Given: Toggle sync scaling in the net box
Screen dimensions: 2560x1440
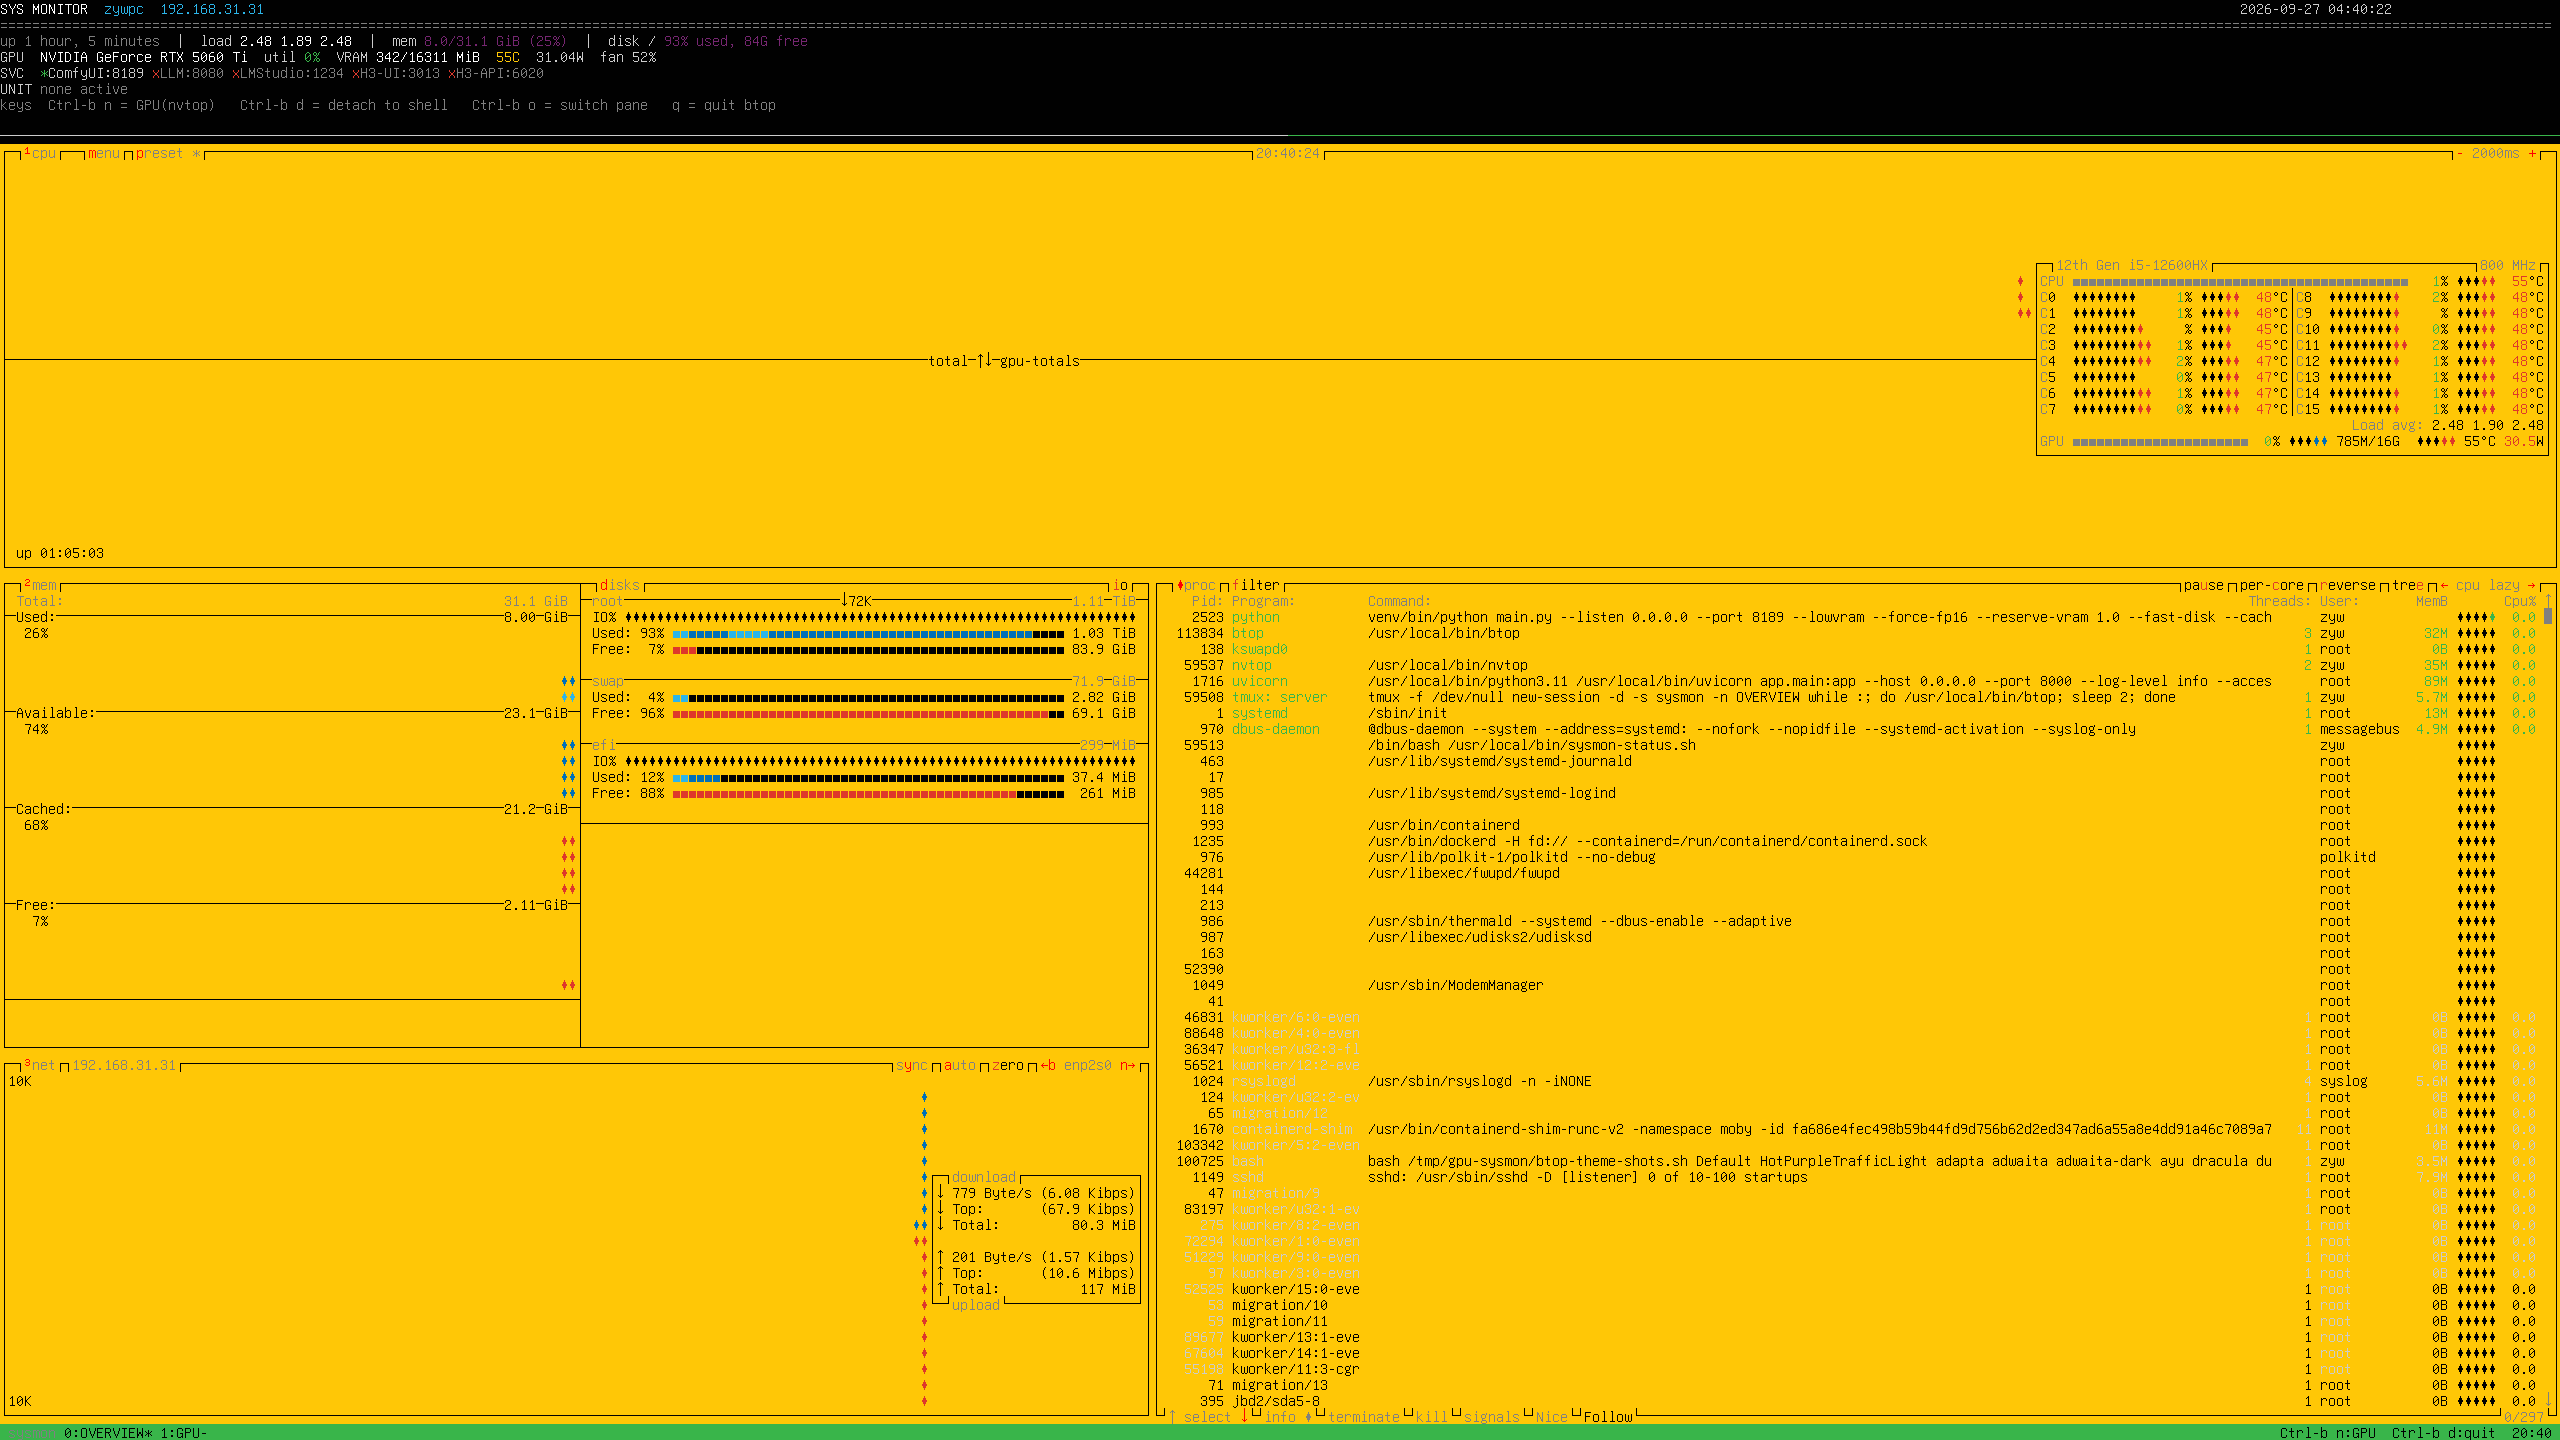Looking at the screenshot, I should [x=912, y=1065].
